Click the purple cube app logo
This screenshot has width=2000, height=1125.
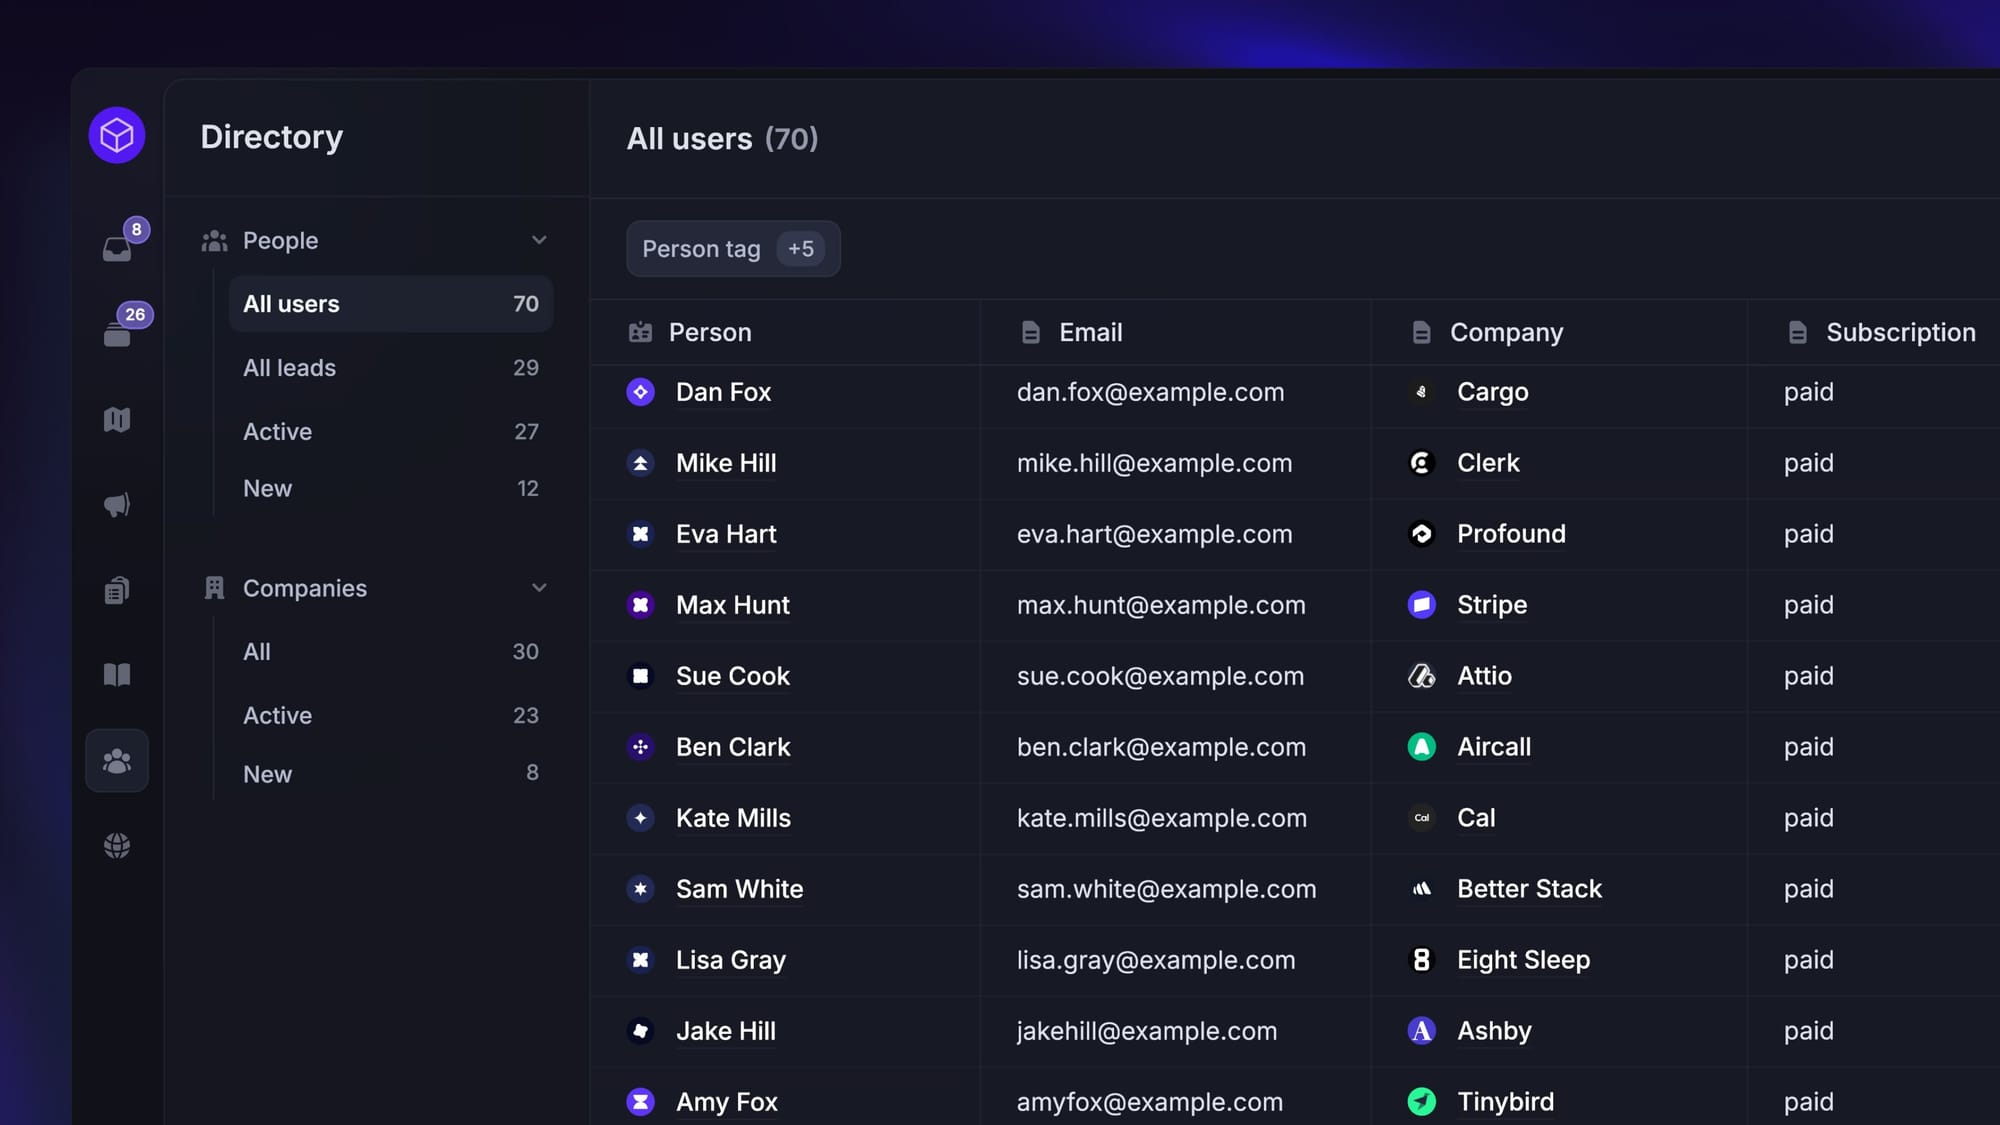117,135
